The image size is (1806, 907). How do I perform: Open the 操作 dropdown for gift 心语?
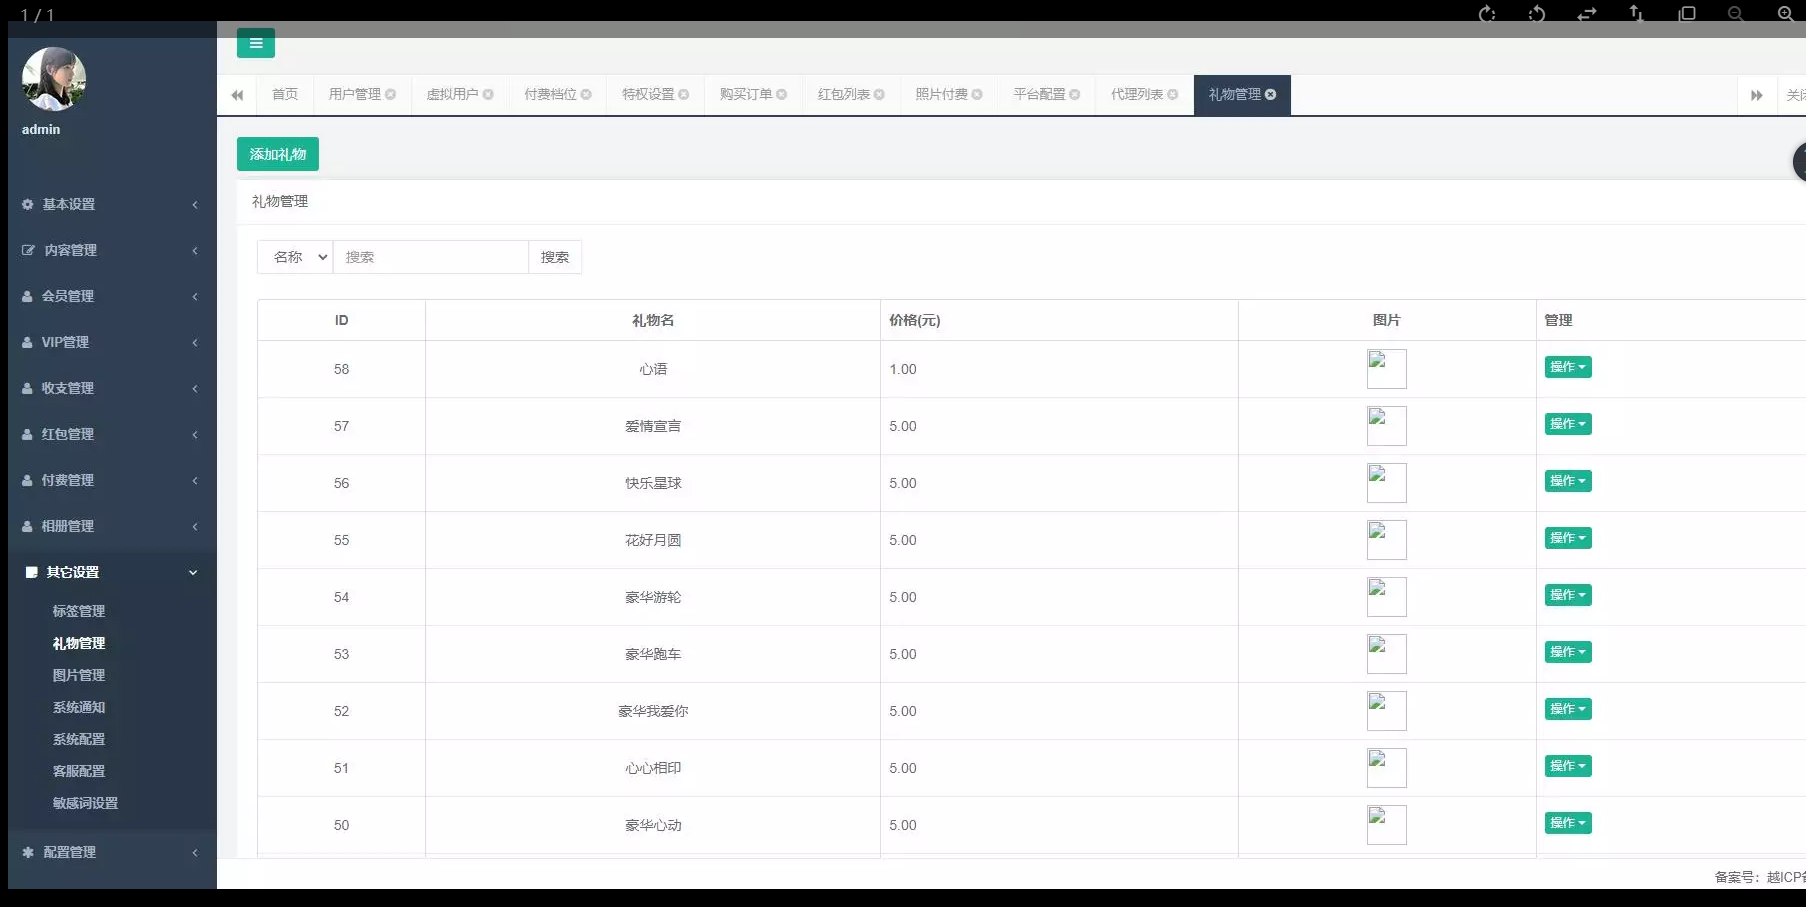[1567, 367]
